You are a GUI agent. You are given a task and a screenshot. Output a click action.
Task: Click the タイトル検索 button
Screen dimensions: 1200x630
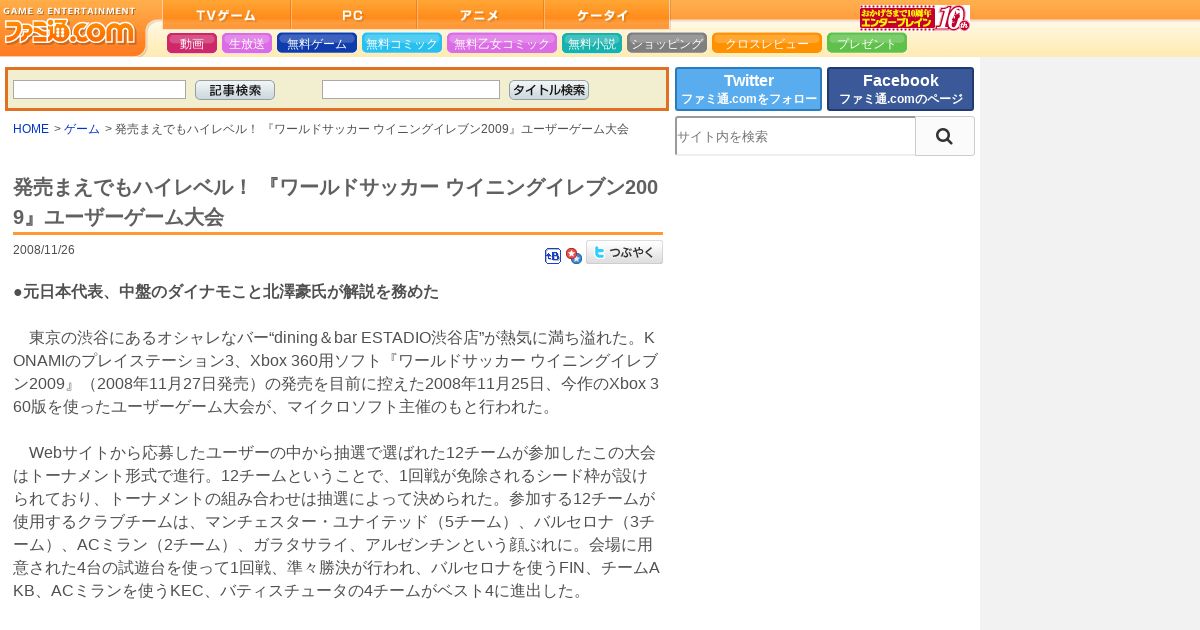point(549,90)
